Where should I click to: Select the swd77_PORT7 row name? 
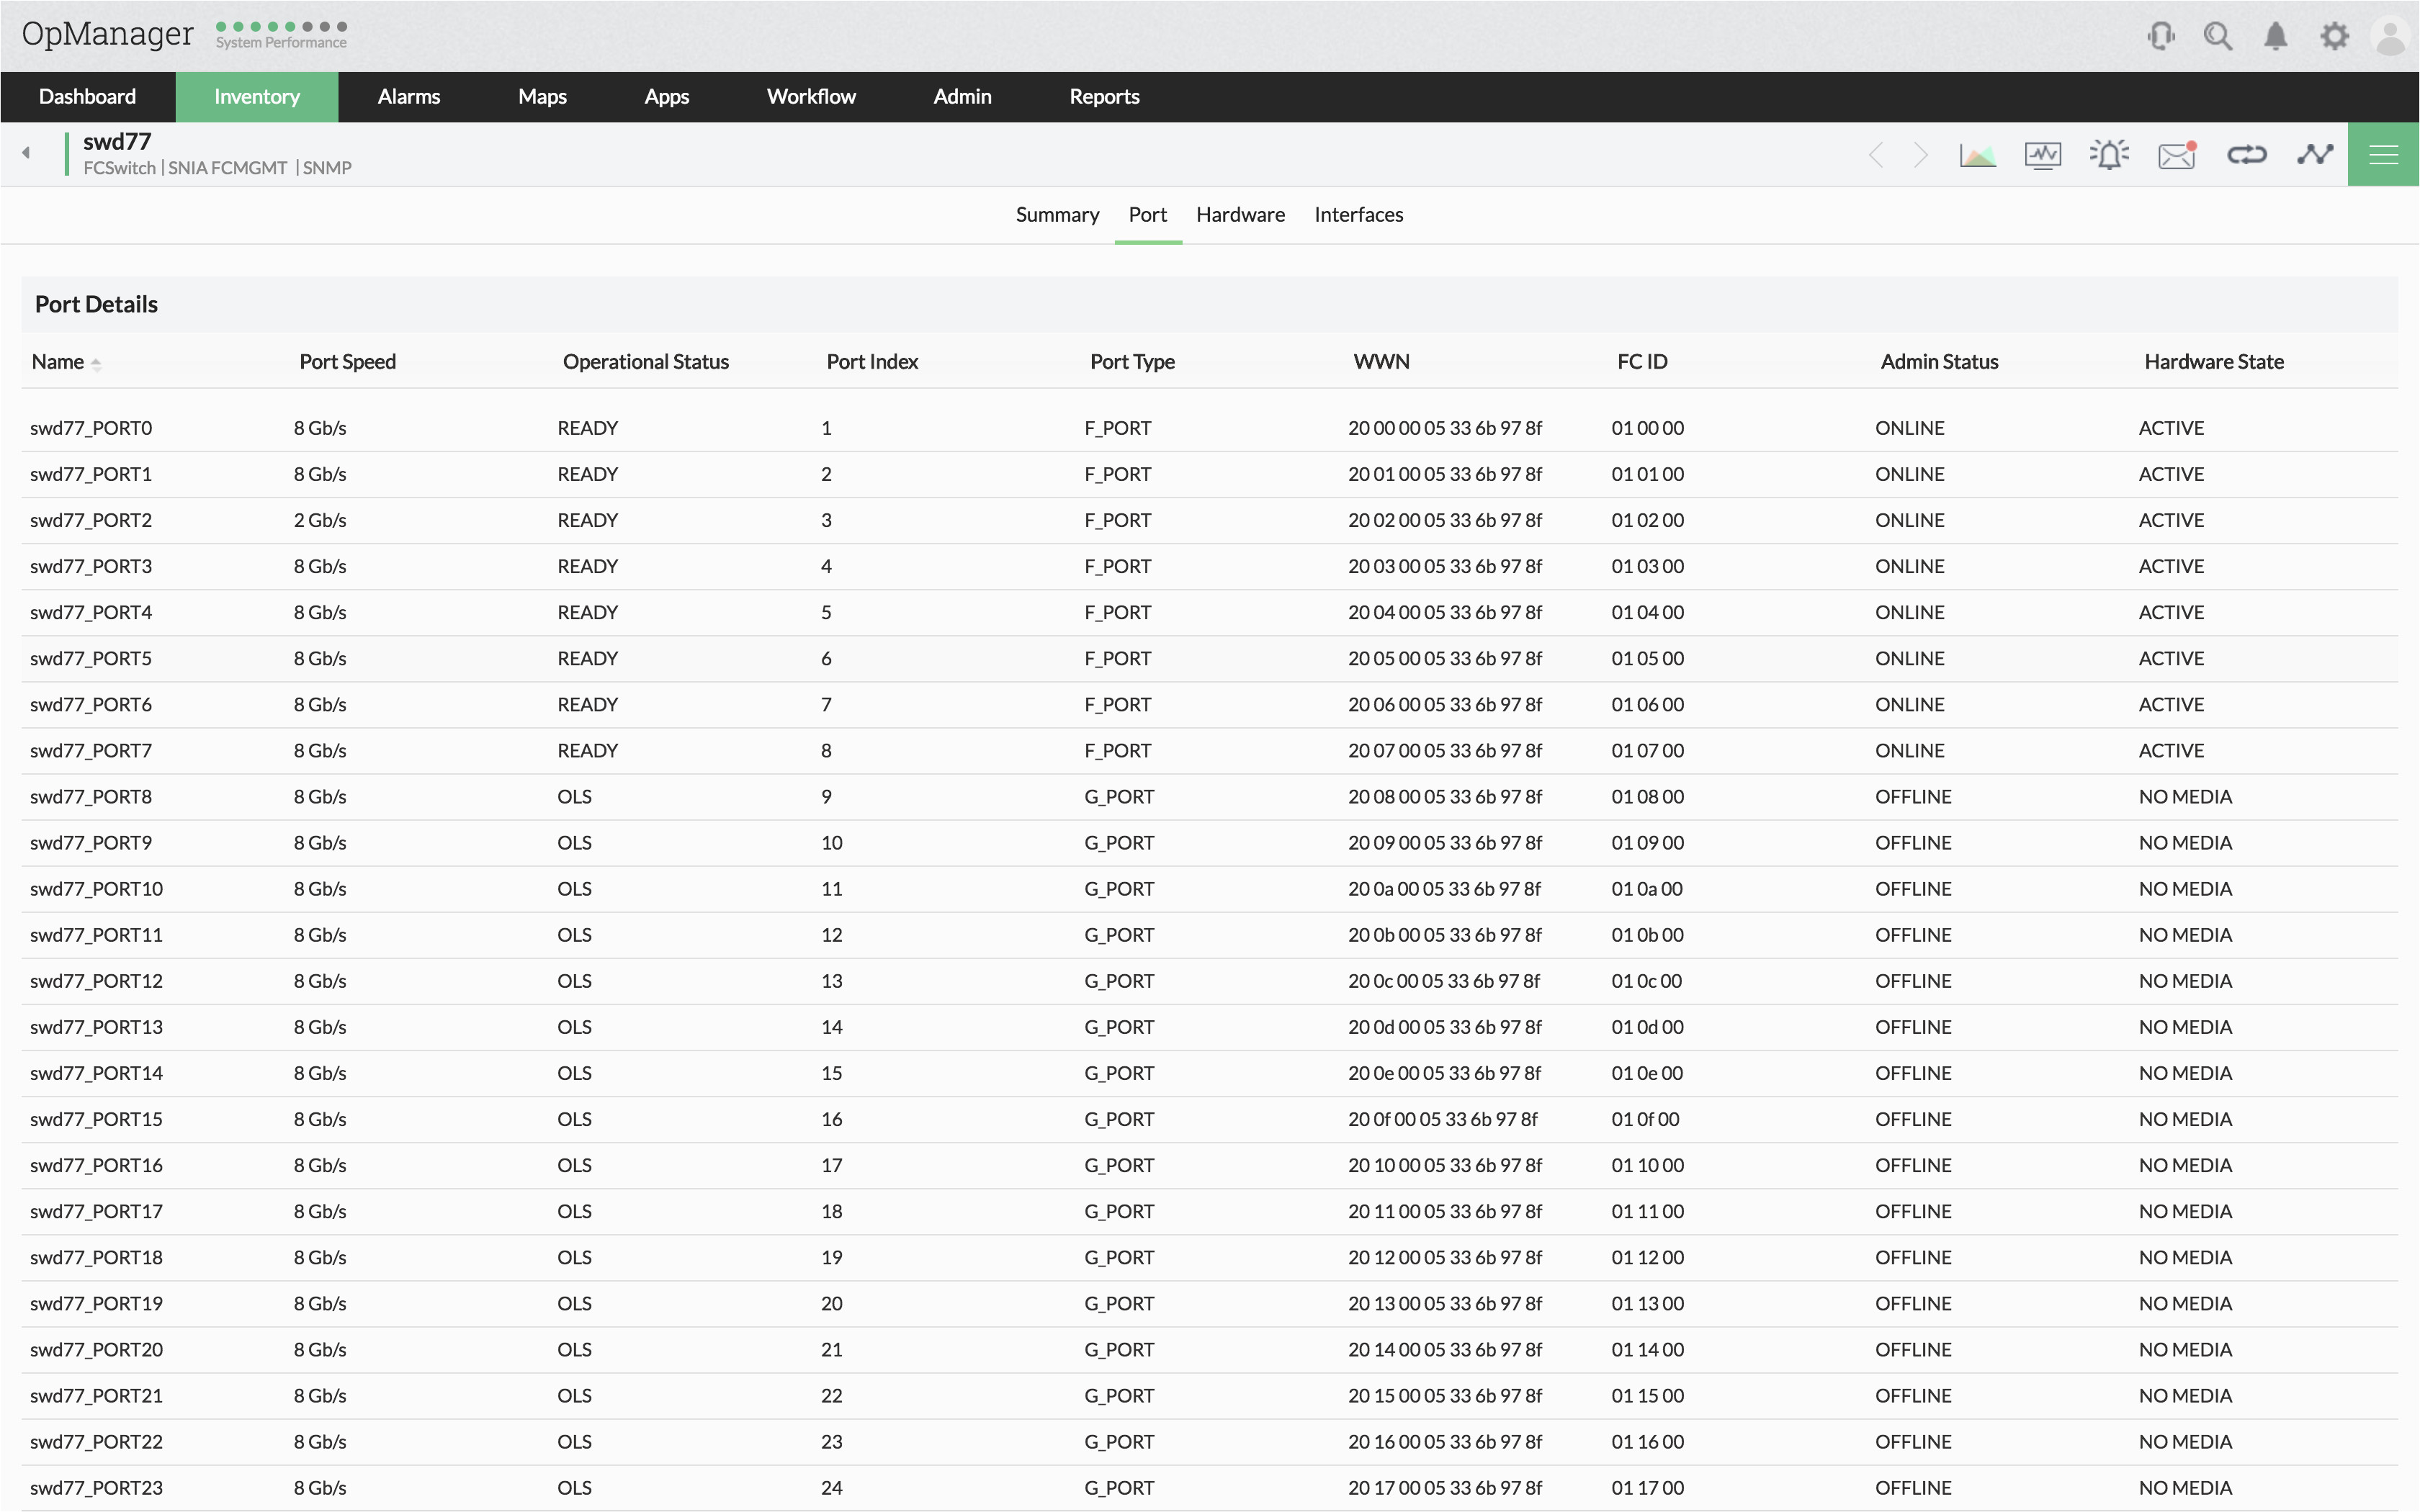tap(91, 750)
